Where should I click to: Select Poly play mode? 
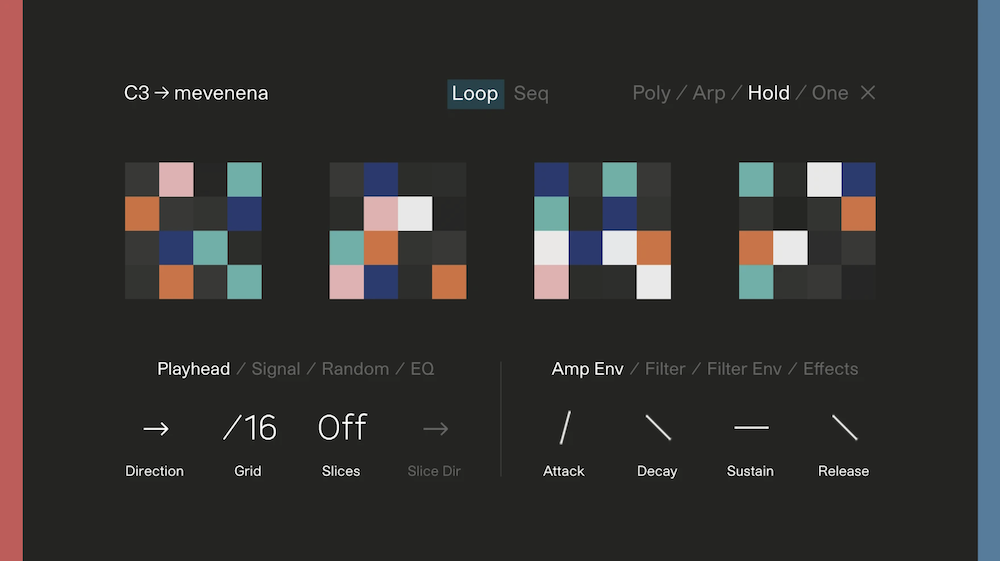click(651, 93)
